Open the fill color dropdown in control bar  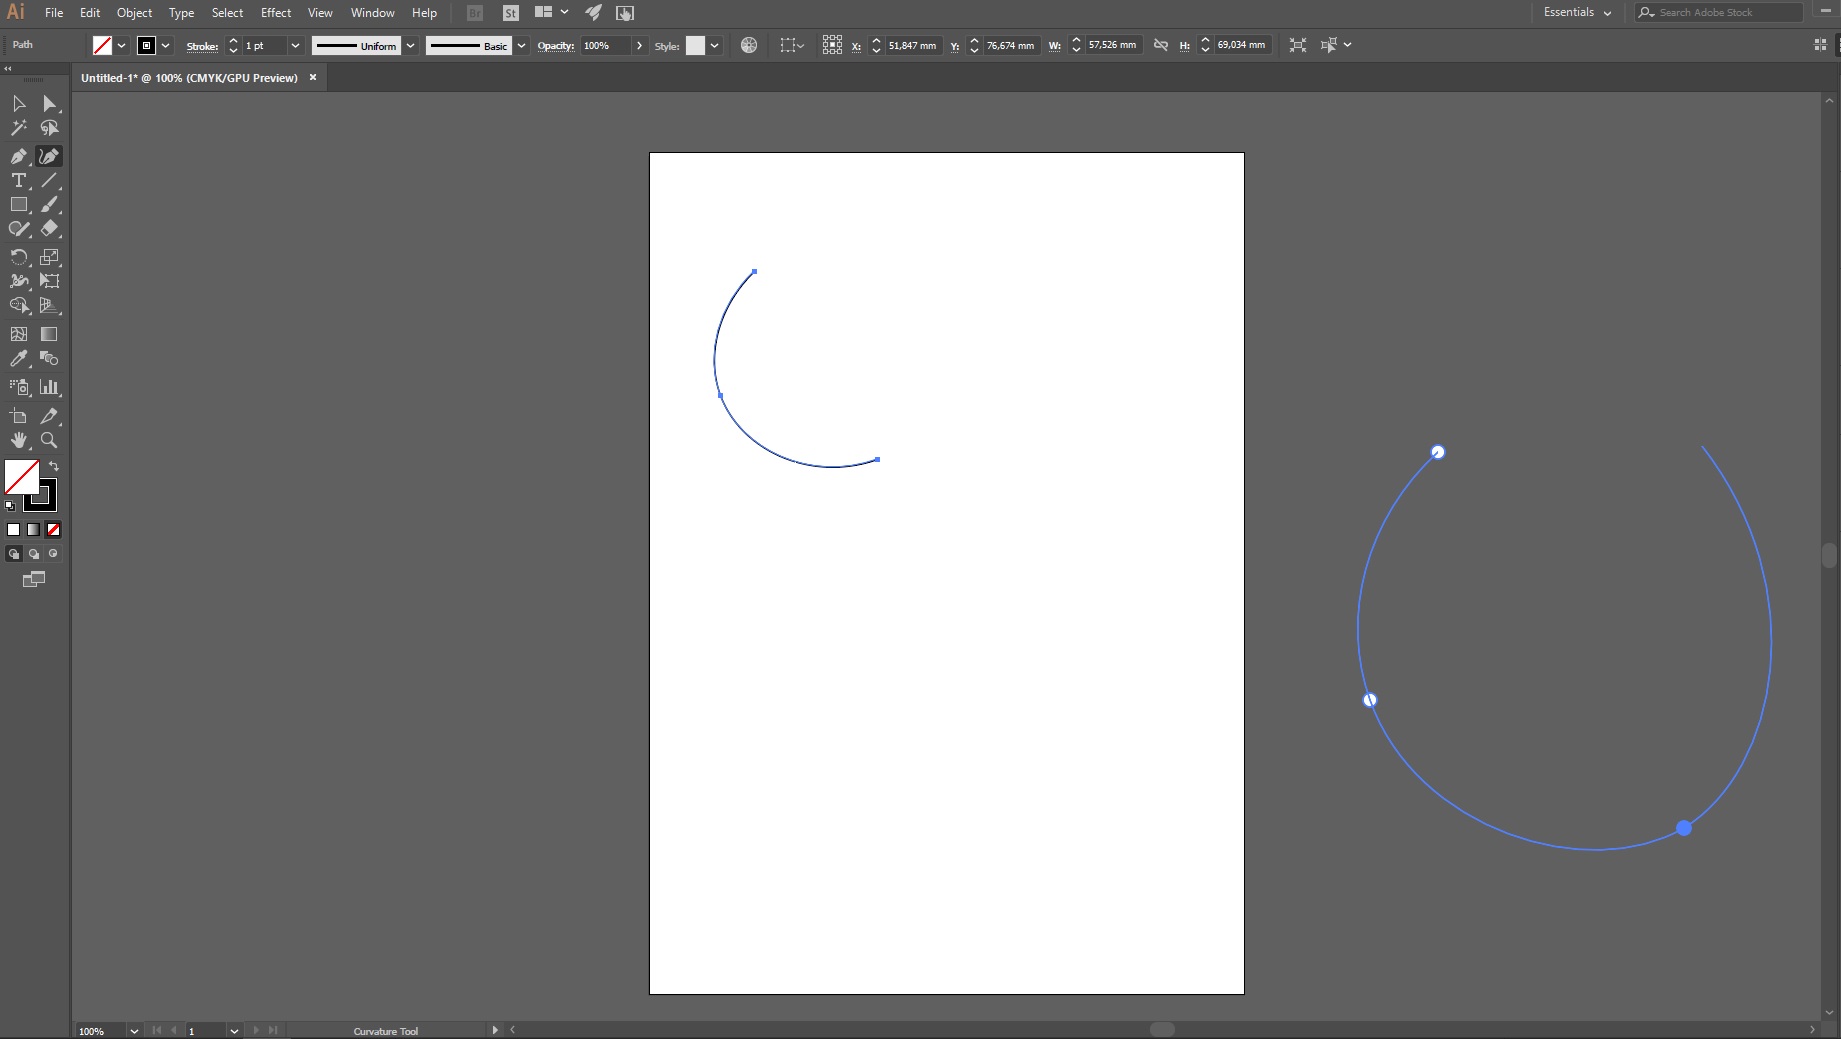tap(122, 46)
